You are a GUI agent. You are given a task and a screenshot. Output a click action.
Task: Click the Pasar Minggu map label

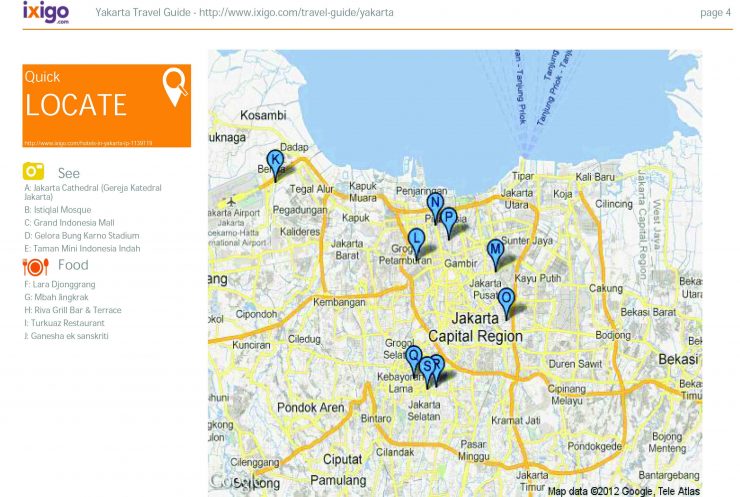[x=473, y=450]
